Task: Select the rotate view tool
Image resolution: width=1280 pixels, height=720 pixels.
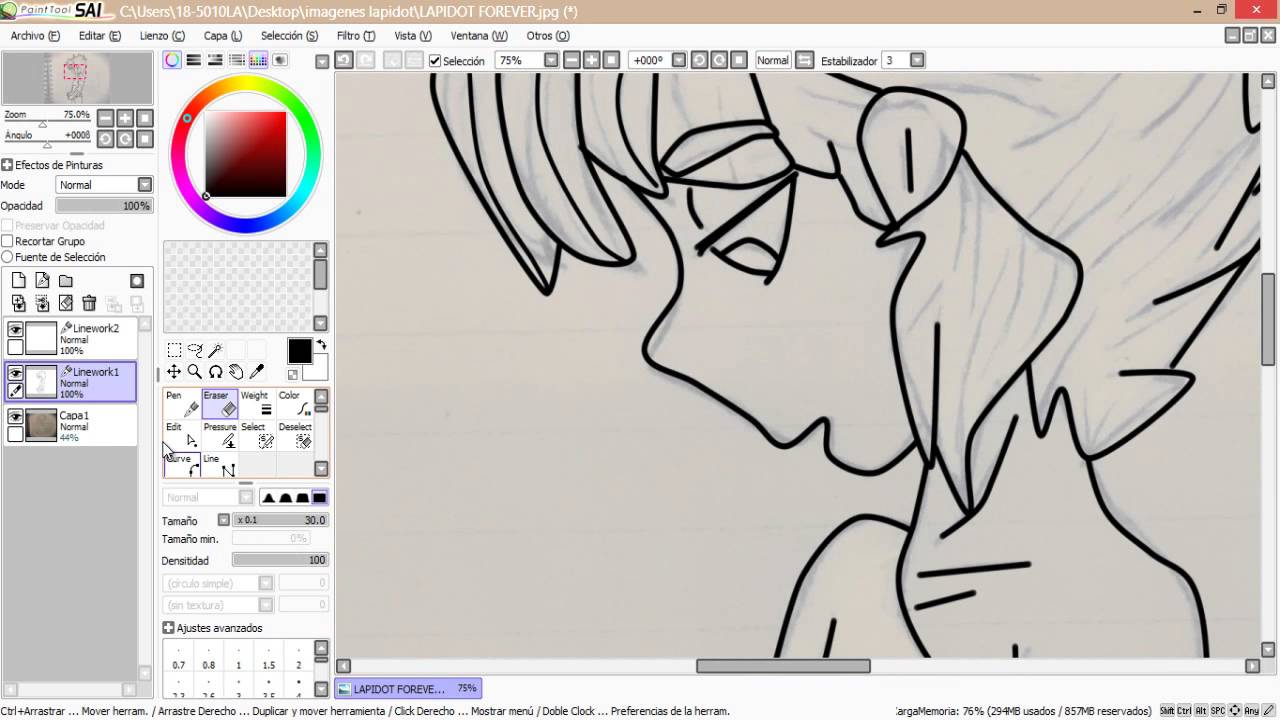Action: pos(215,372)
